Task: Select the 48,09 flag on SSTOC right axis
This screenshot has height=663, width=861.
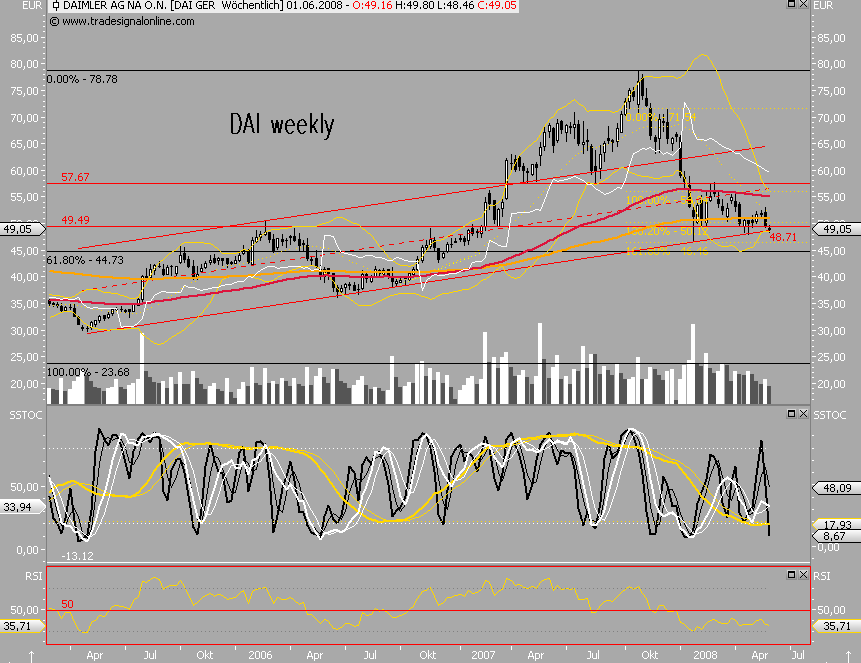Action: coord(836,490)
